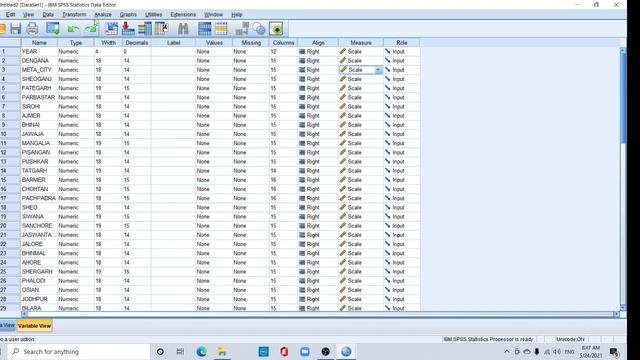640x360 pixels.
Task: Click the Measure column header
Action: 361,42
